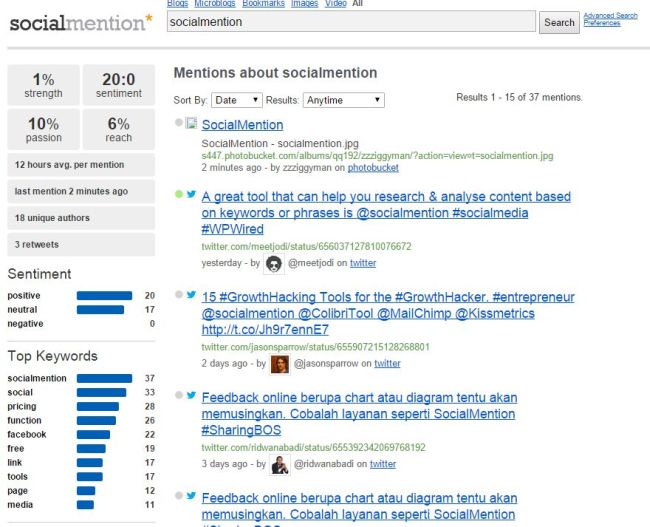This screenshot has width=650, height=527.
Task: Click gray sentiment dot on photobucket result
Action: [179, 122]
